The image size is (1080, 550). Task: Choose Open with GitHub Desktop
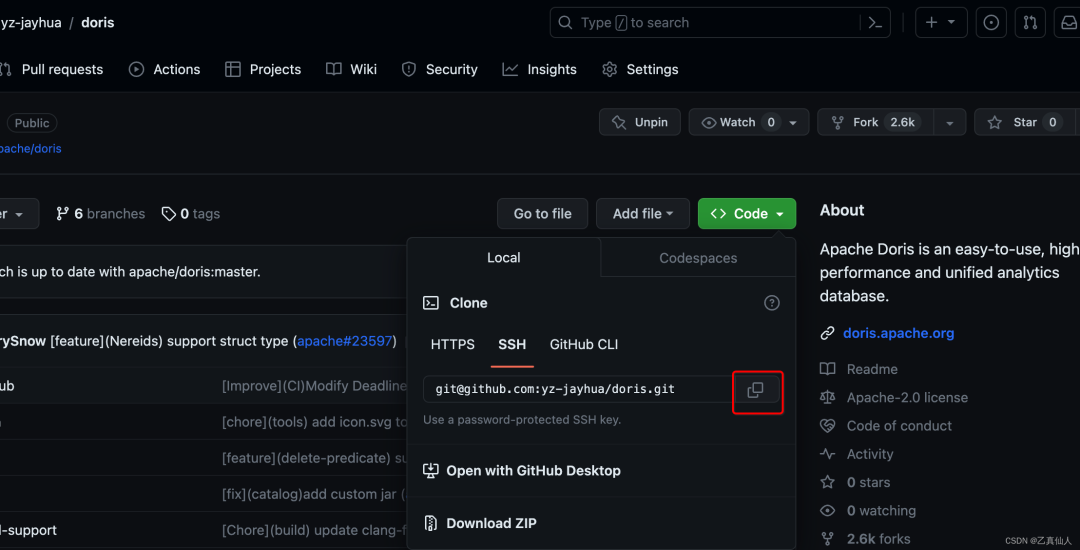[x=521, y=471]
